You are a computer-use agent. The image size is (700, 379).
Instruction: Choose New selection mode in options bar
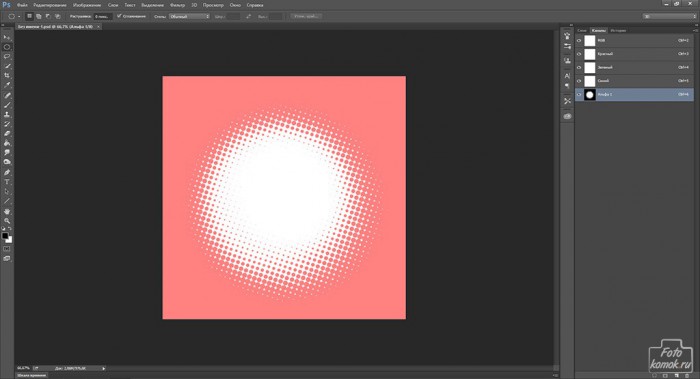29,16
